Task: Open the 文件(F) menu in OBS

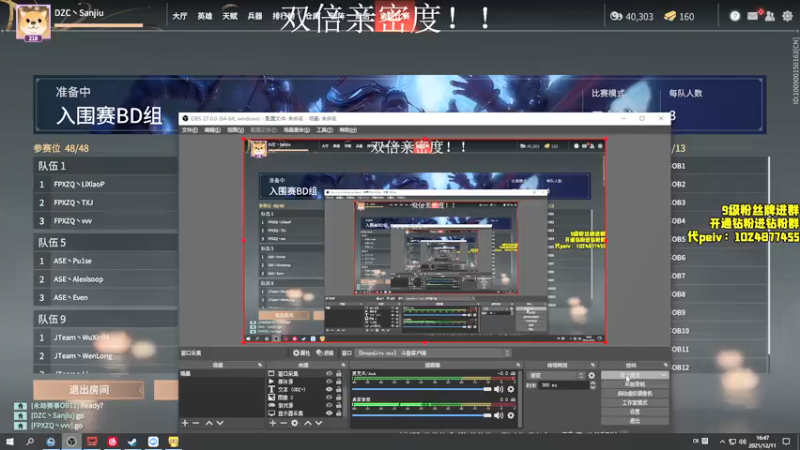Action: [x=189, y=130]
